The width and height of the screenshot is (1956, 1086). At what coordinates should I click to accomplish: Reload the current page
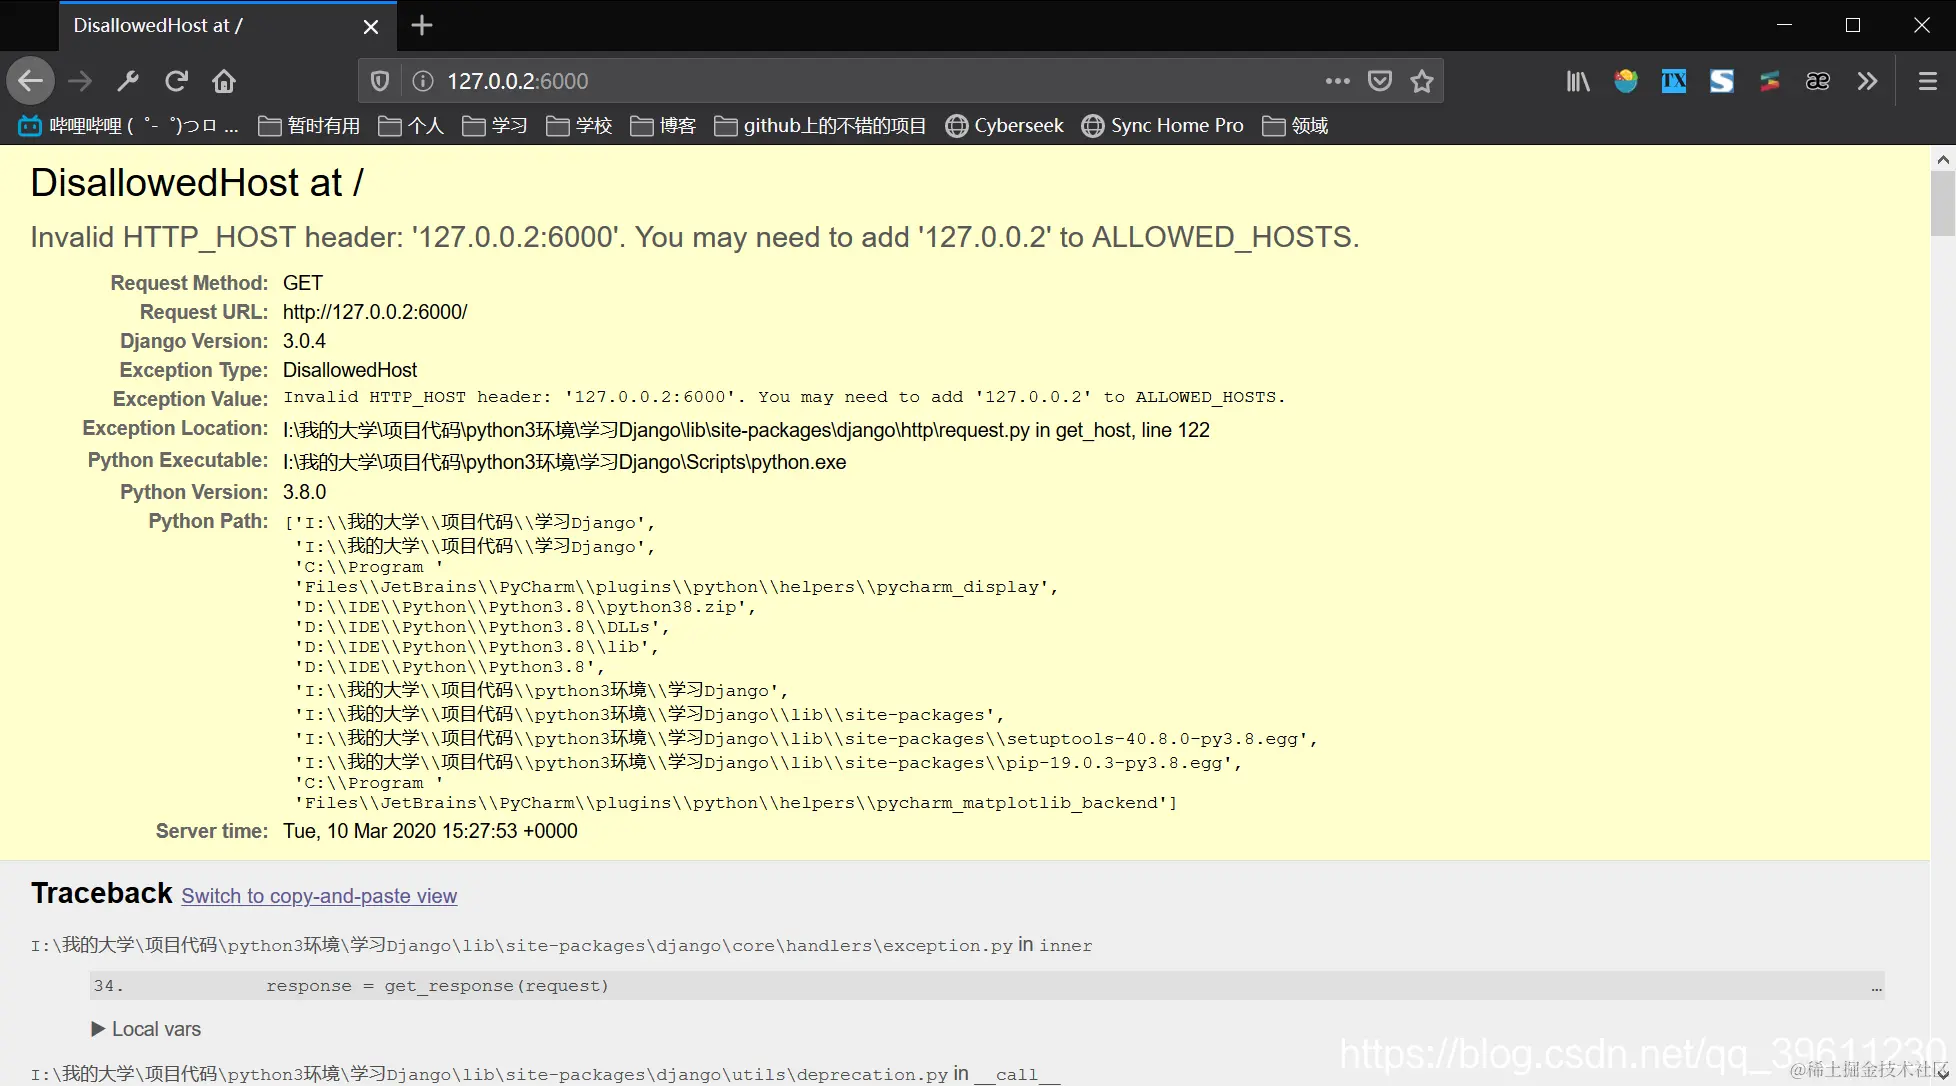click(x=177, y=81)
